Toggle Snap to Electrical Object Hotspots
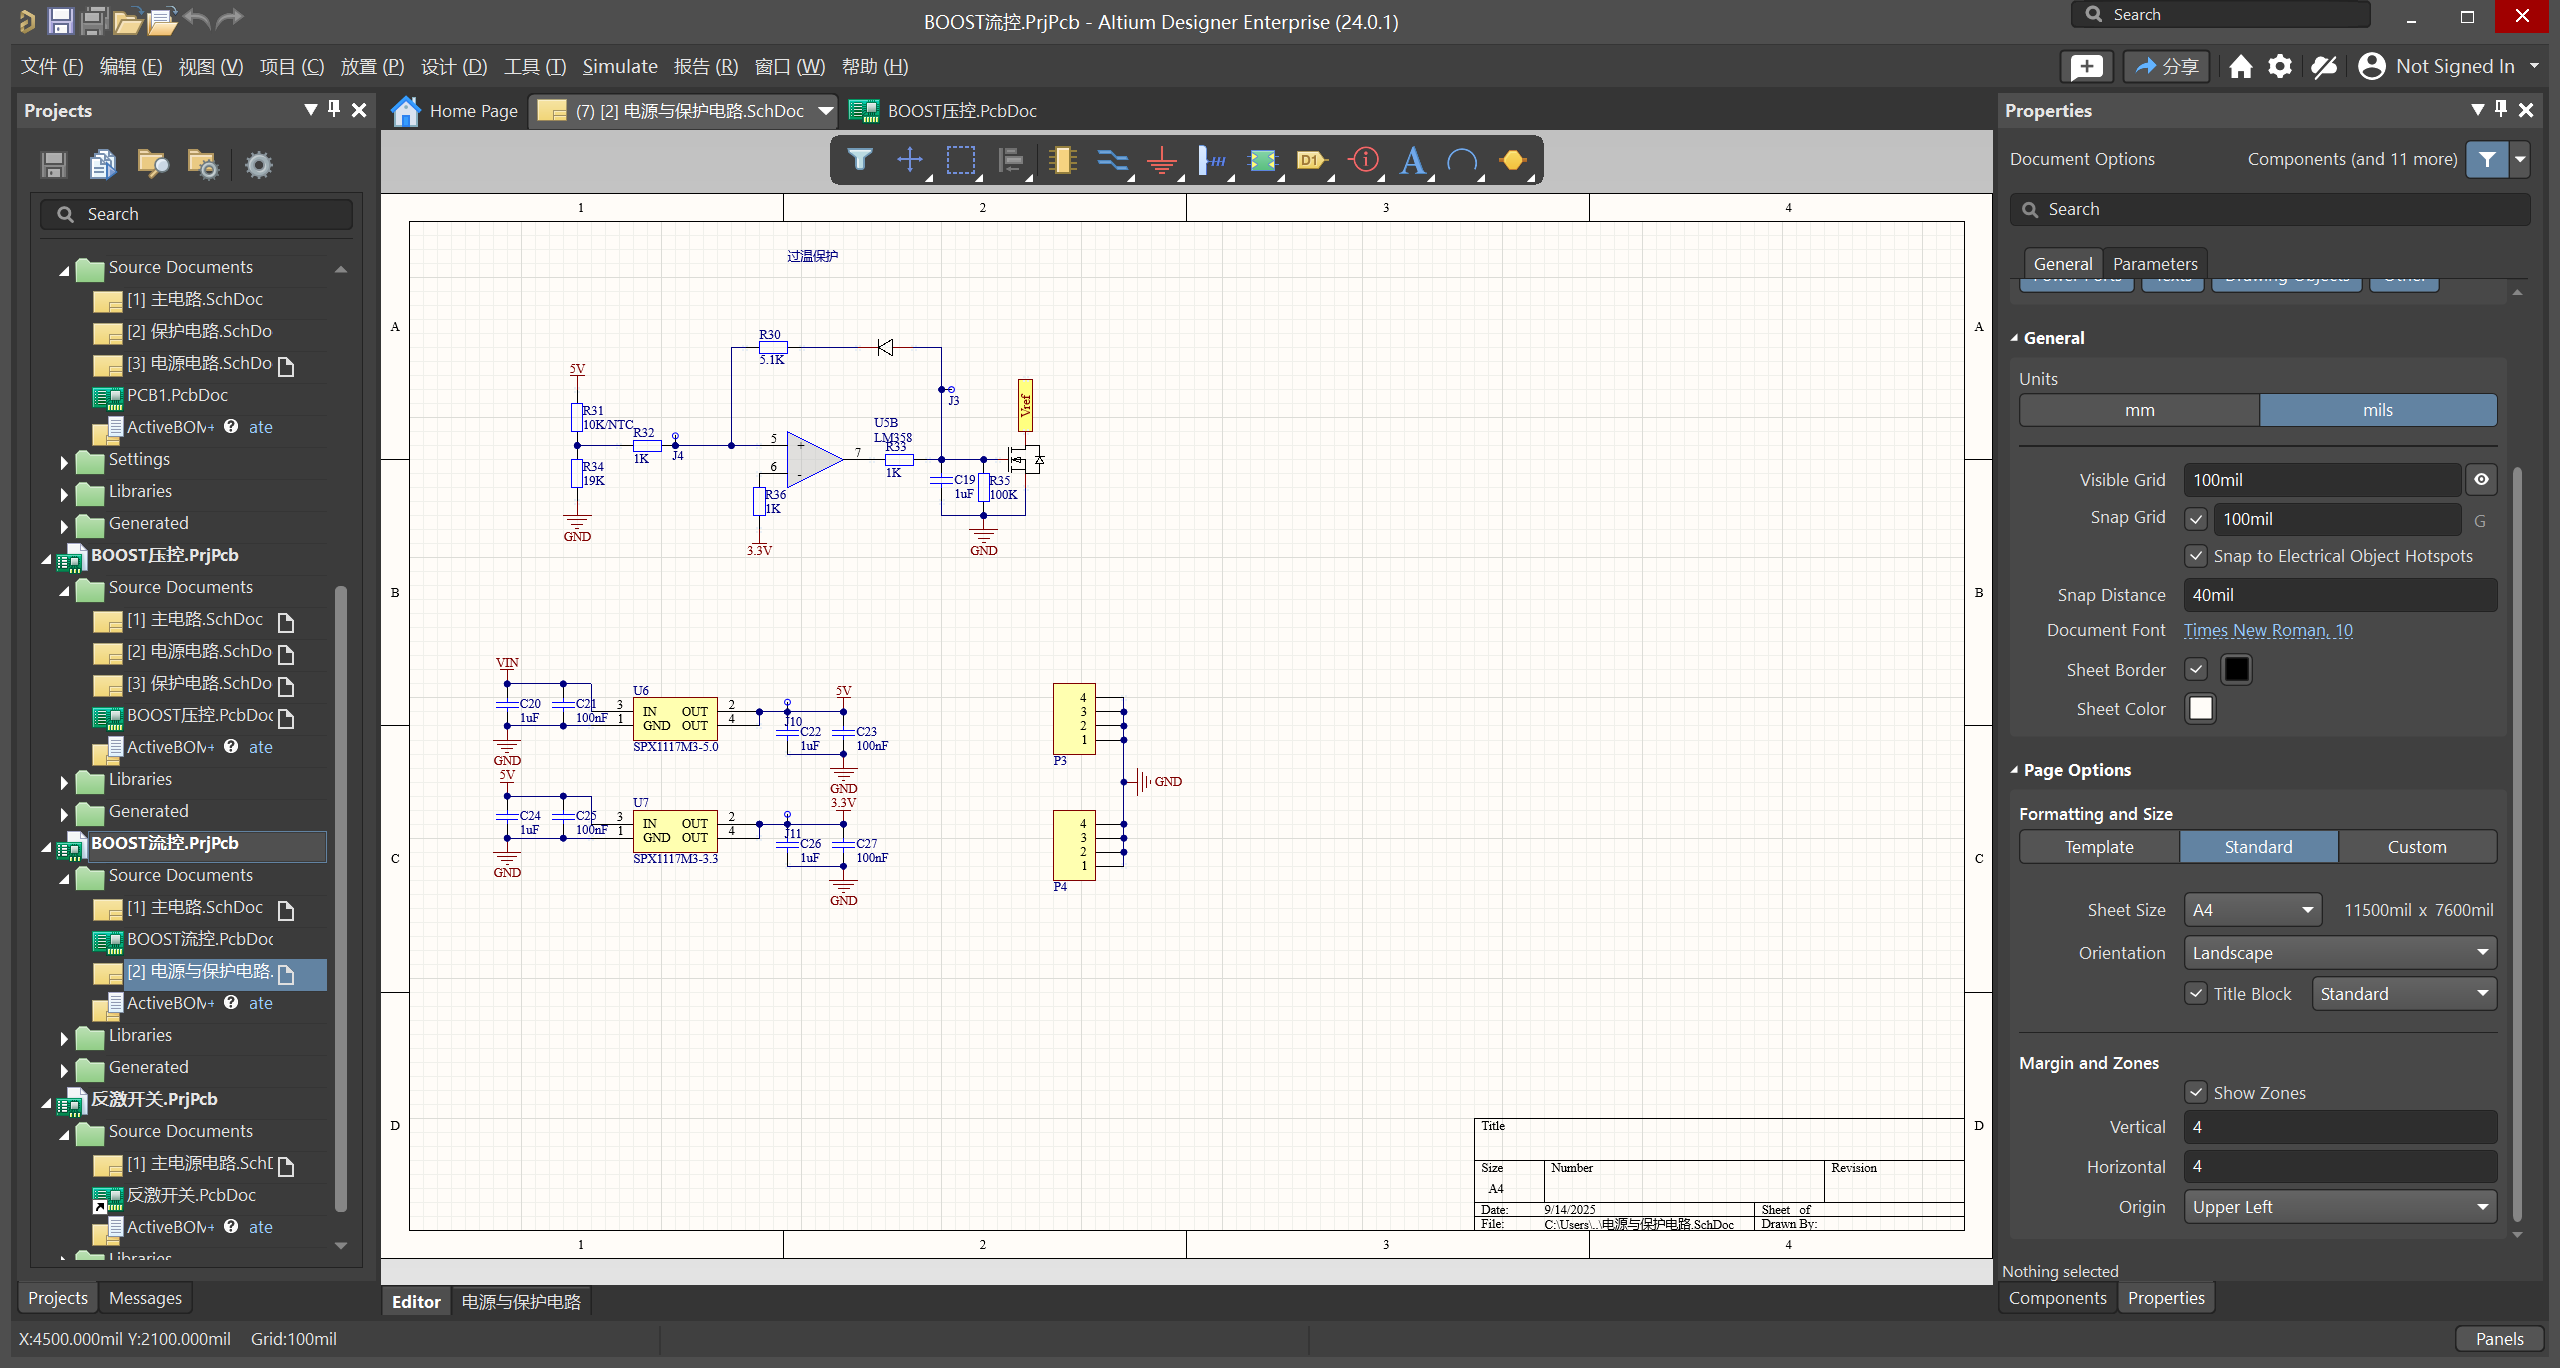 click(x=2196, y=556)
